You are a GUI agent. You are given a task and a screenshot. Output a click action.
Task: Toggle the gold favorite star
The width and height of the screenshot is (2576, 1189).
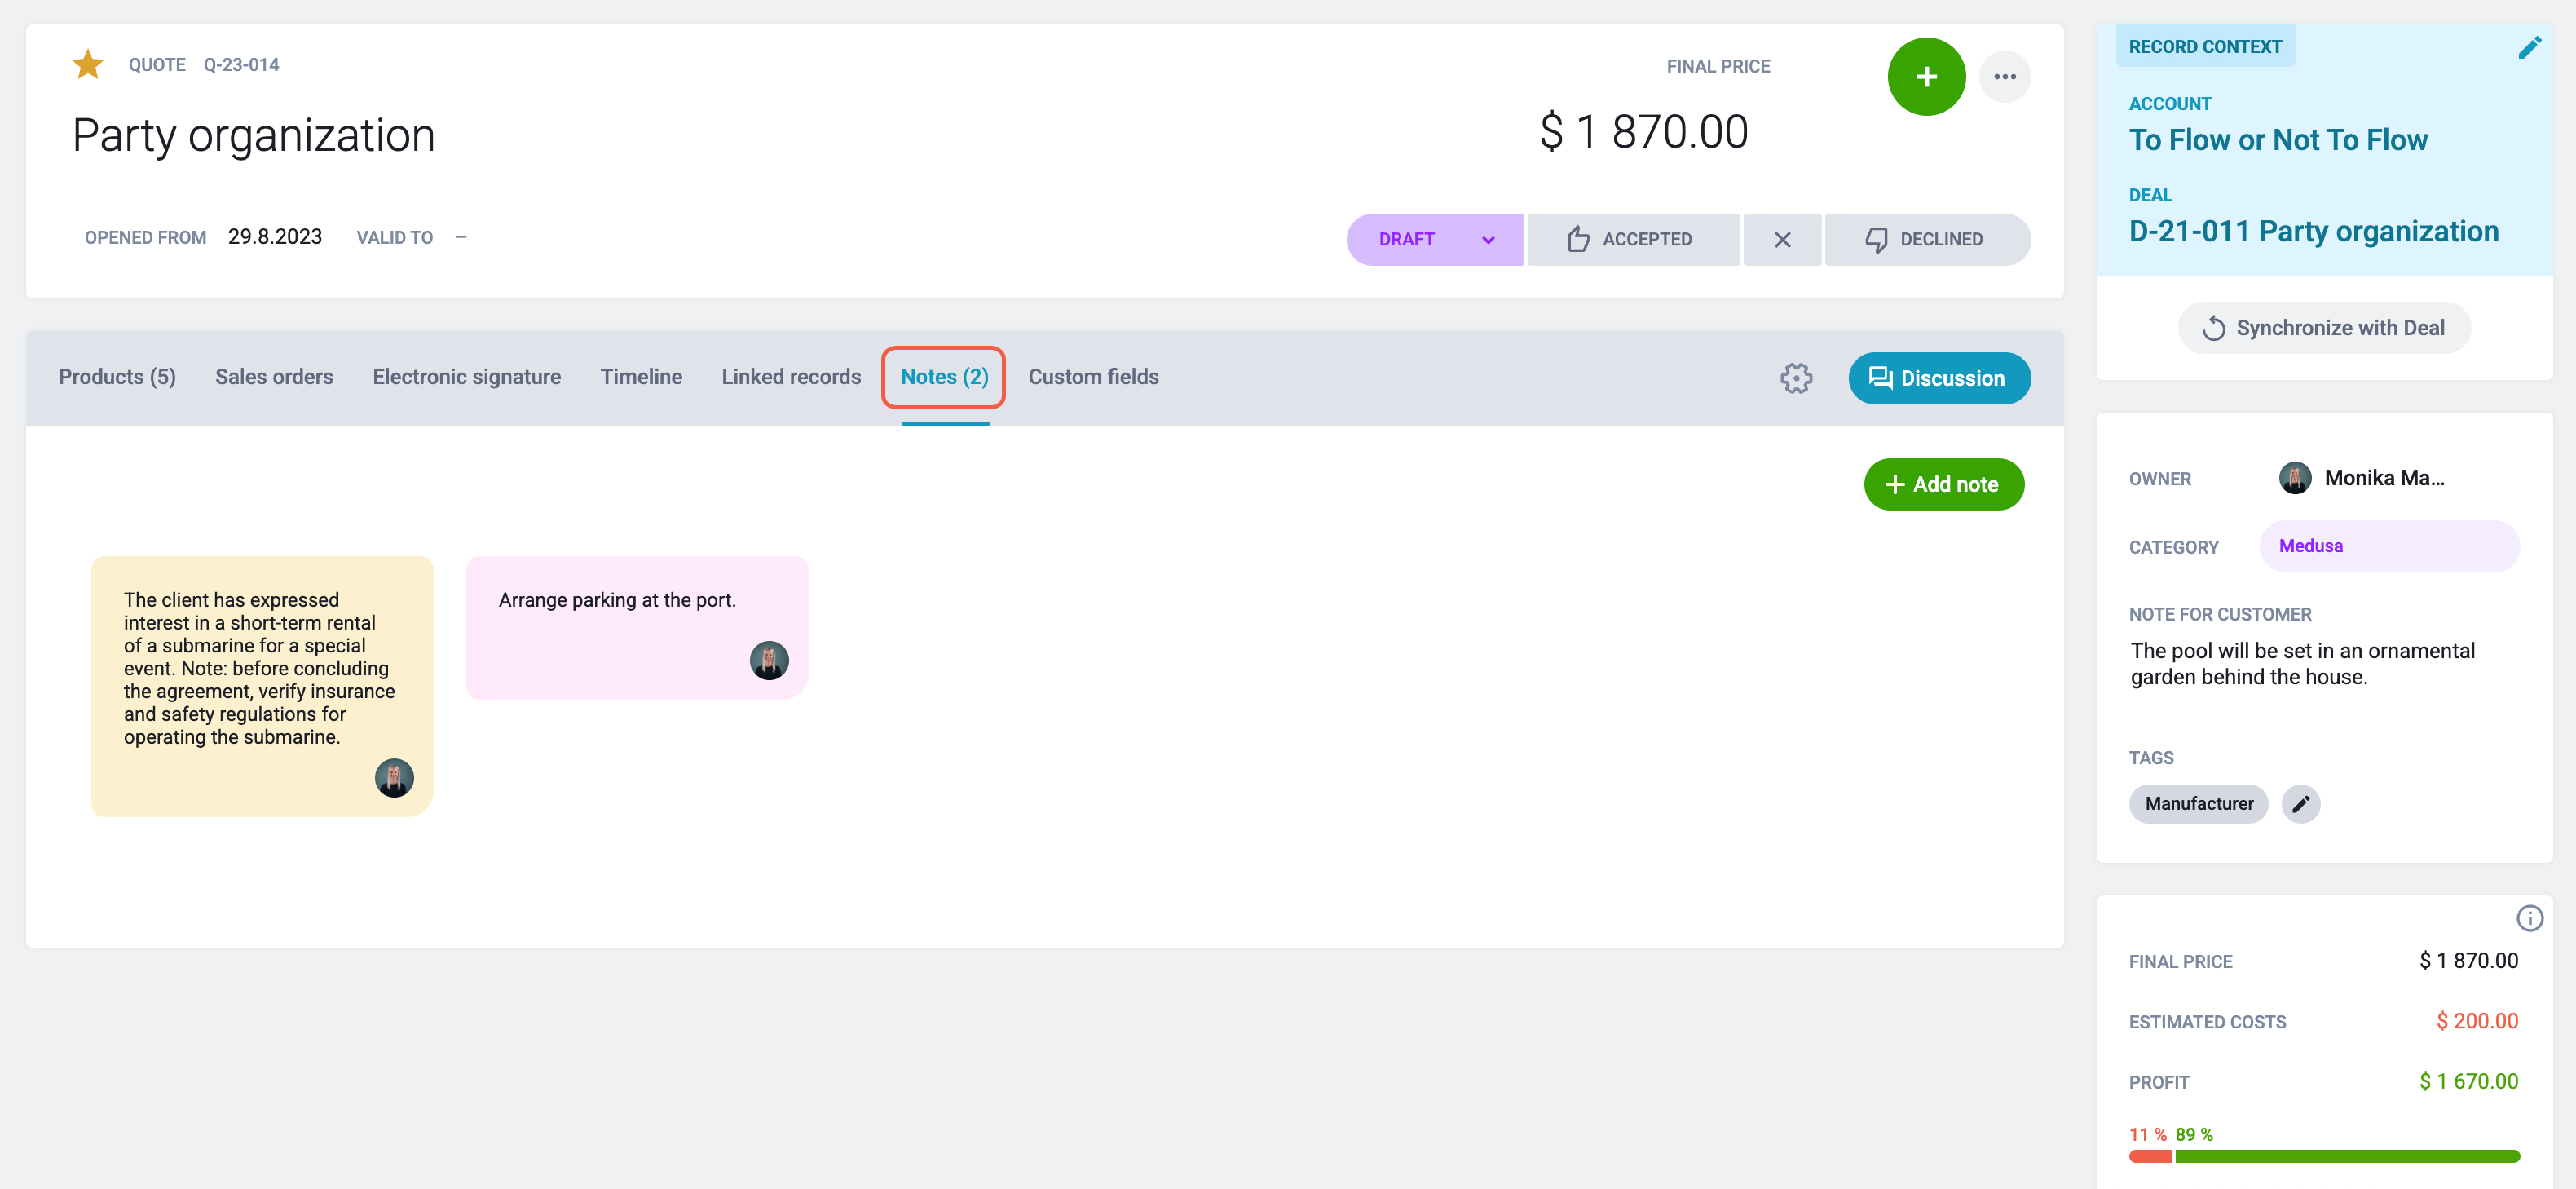[88, 65]
